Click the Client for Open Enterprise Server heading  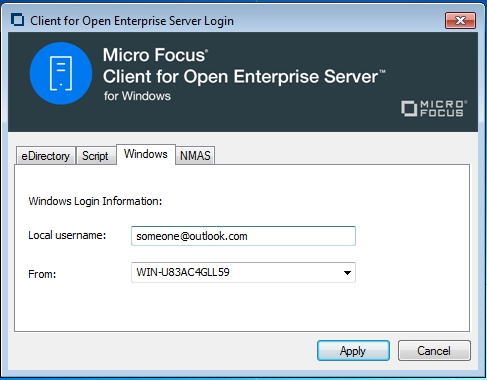pyautogui.click(x=244, y=77)
